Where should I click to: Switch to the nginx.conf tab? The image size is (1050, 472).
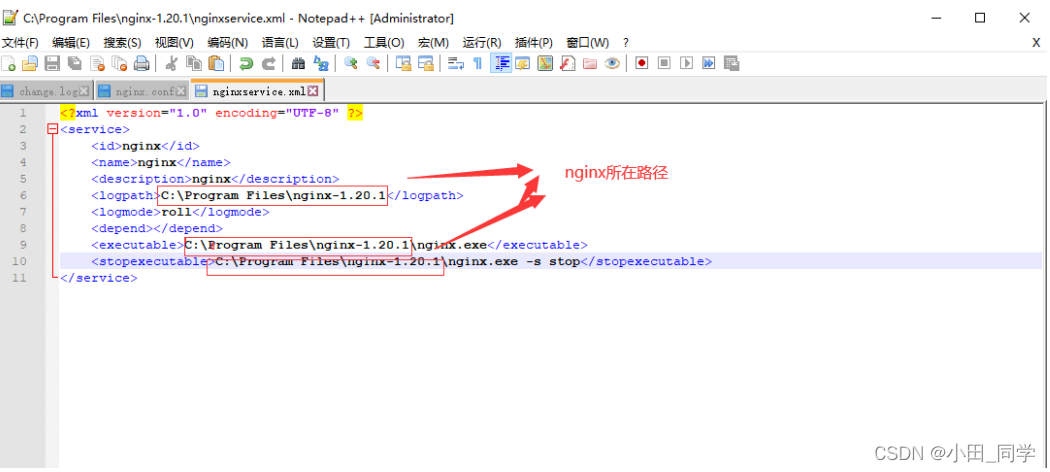tap(145, 91)
